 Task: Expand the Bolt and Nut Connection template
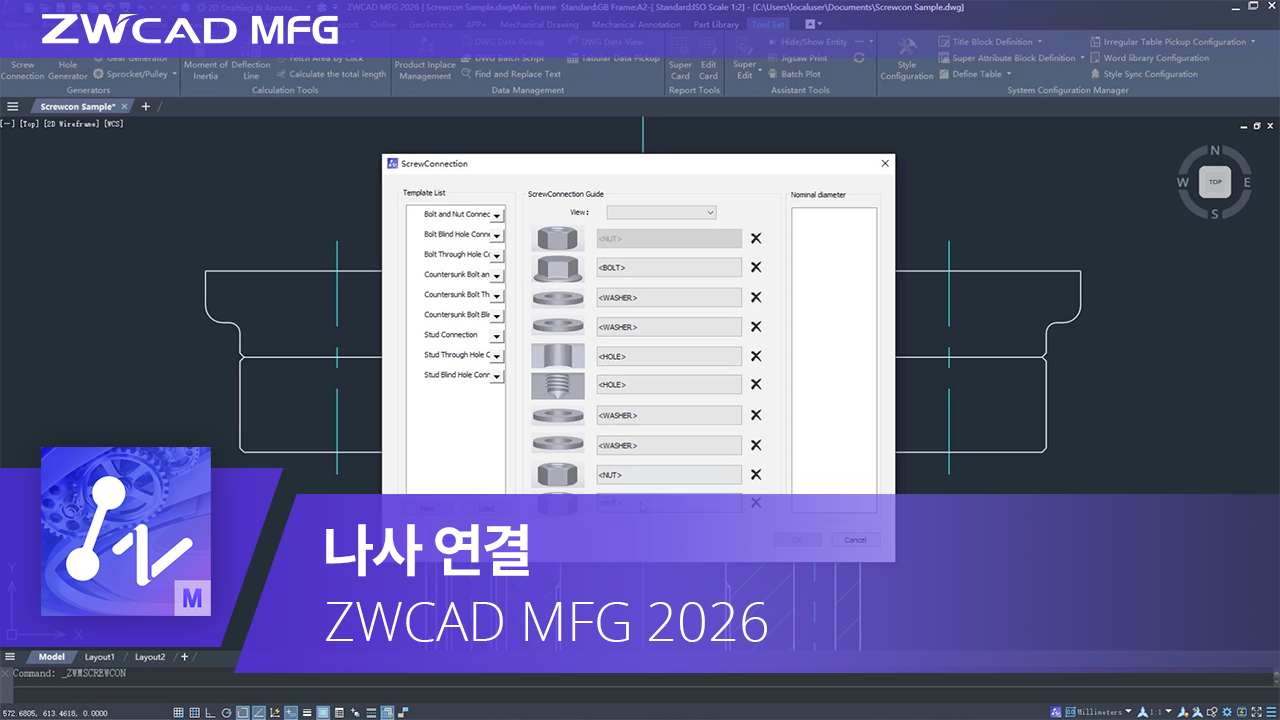click(x=497, y=215)
